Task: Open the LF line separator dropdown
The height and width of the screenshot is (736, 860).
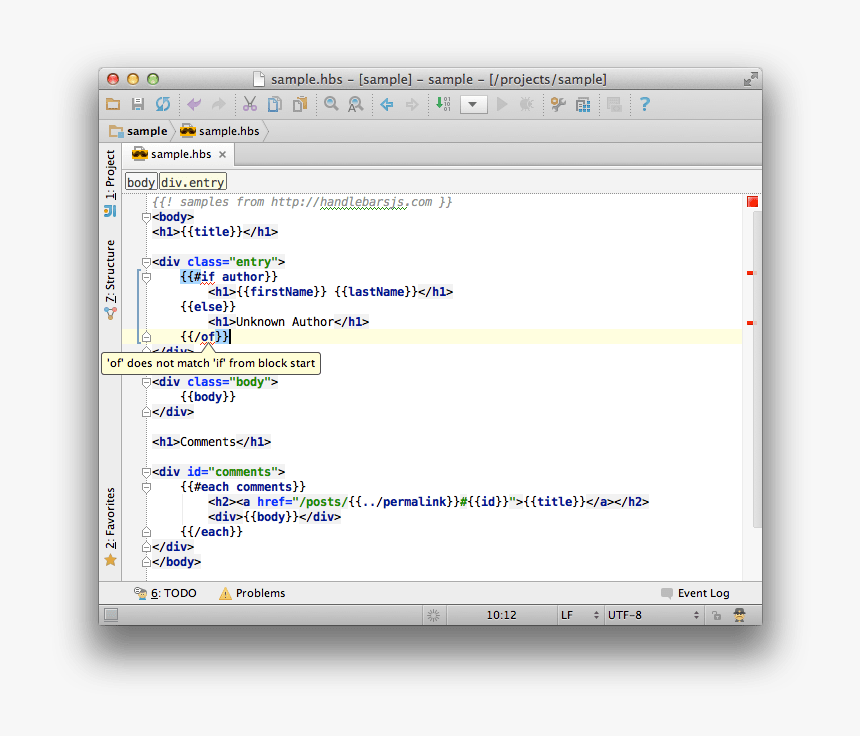Action: tap(579, 615)
